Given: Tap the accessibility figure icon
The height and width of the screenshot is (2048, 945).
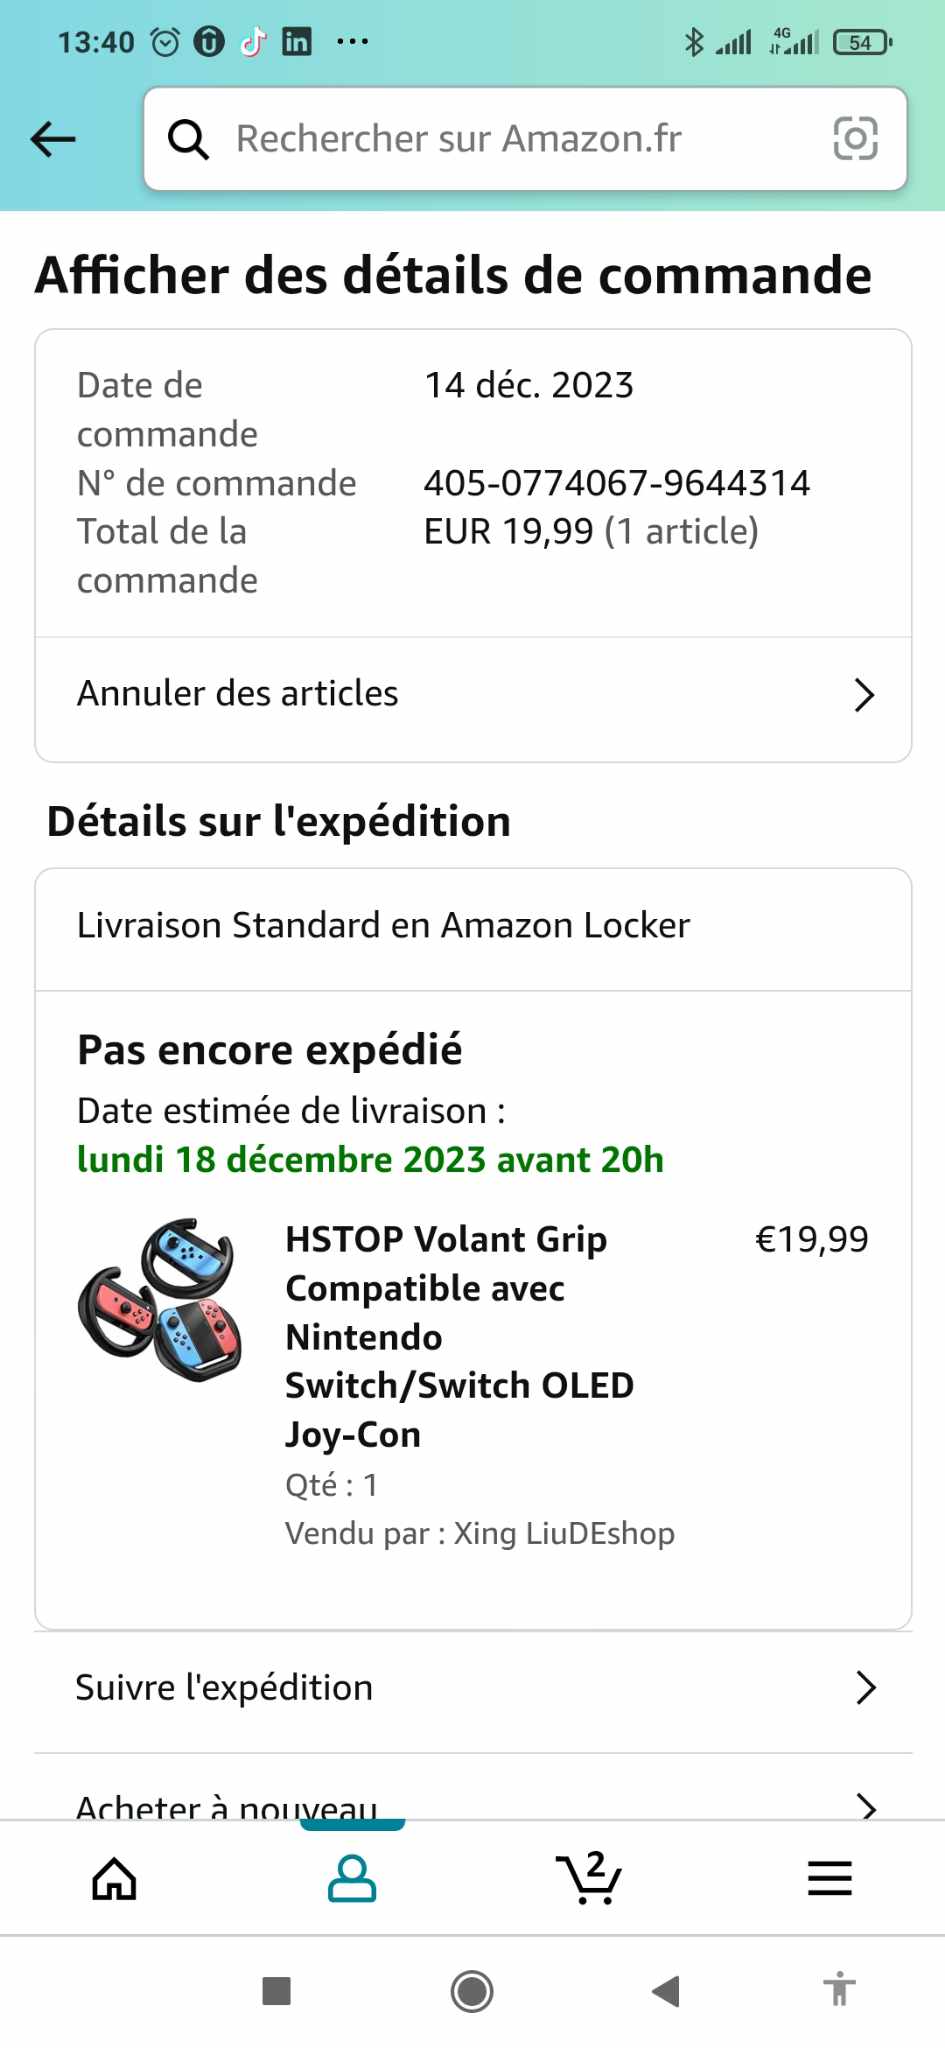Looking at the screenshot, I should tap(840, 1989).
